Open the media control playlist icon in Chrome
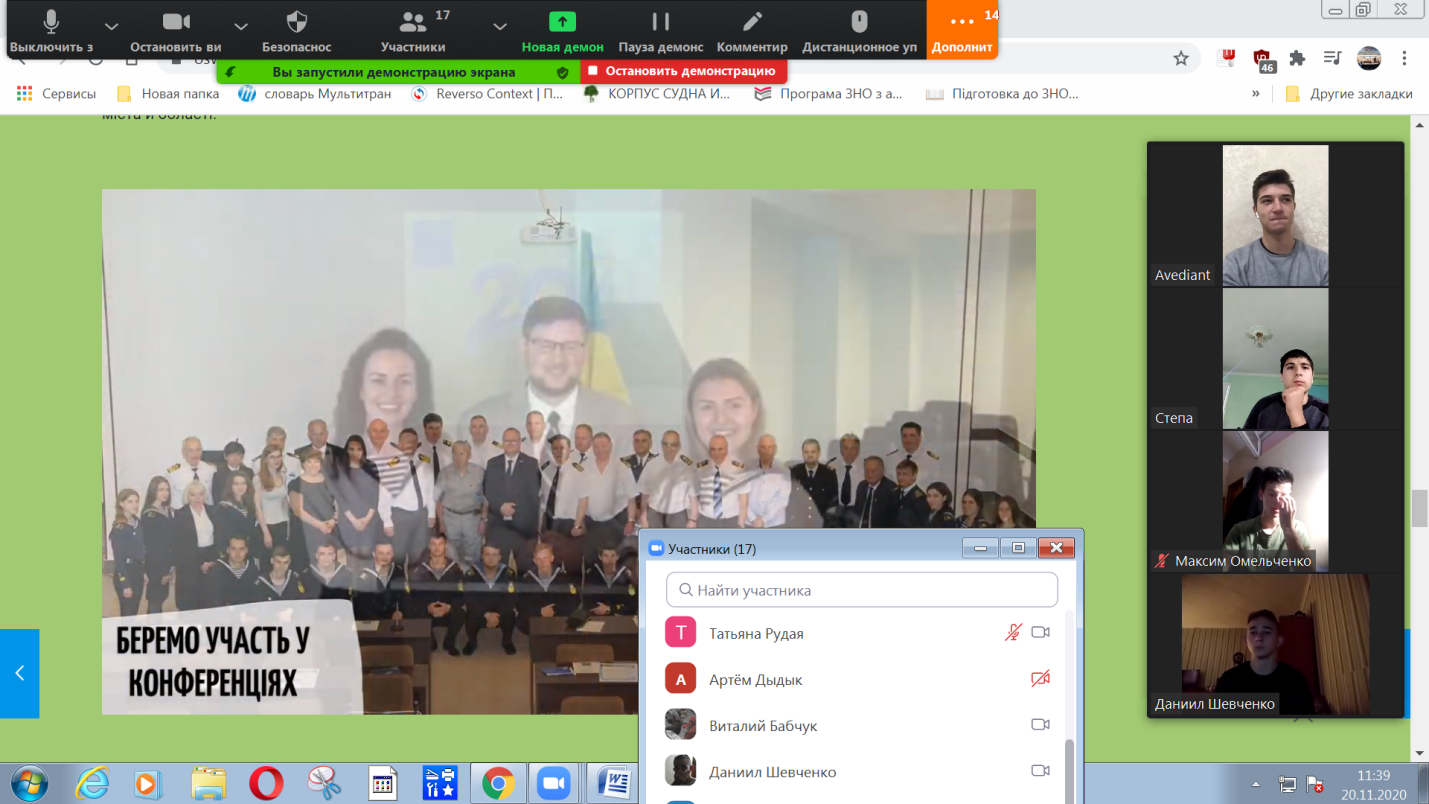The image size is (1429, 804). (x=1332, y=58)
